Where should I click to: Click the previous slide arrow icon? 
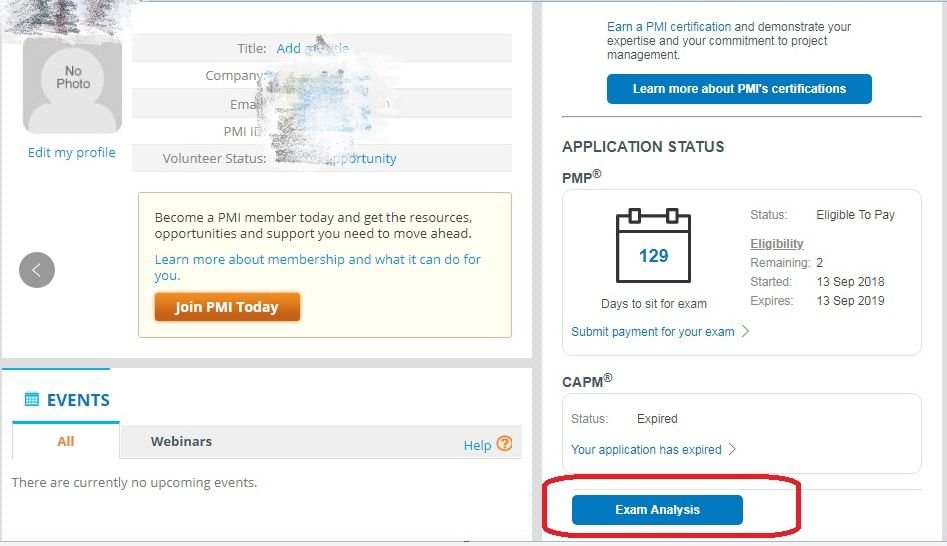pyautogui.click(x=37, y=270)
